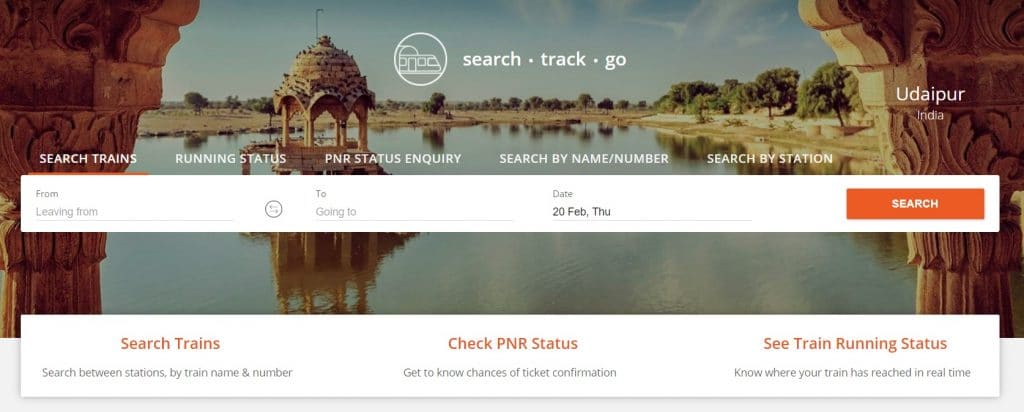Open the Search Trains tab
Viewport: 1024px width, 412px height.
click(88, 159)
